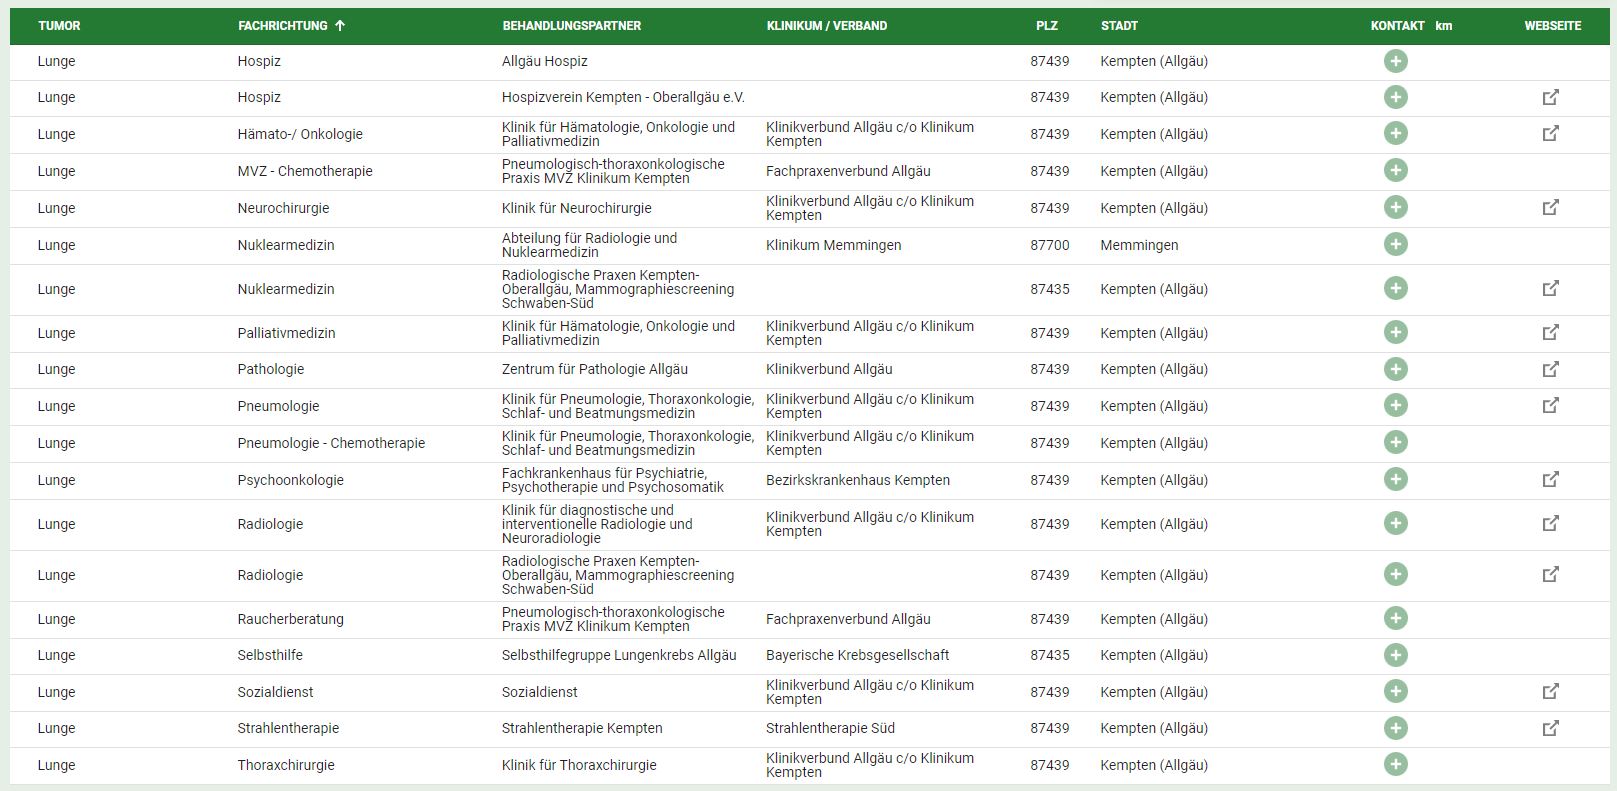Click the 'Fachkrankenhaus für Psychiatrie' partner cell
1617x791 pixels.
tap(612, 480)
